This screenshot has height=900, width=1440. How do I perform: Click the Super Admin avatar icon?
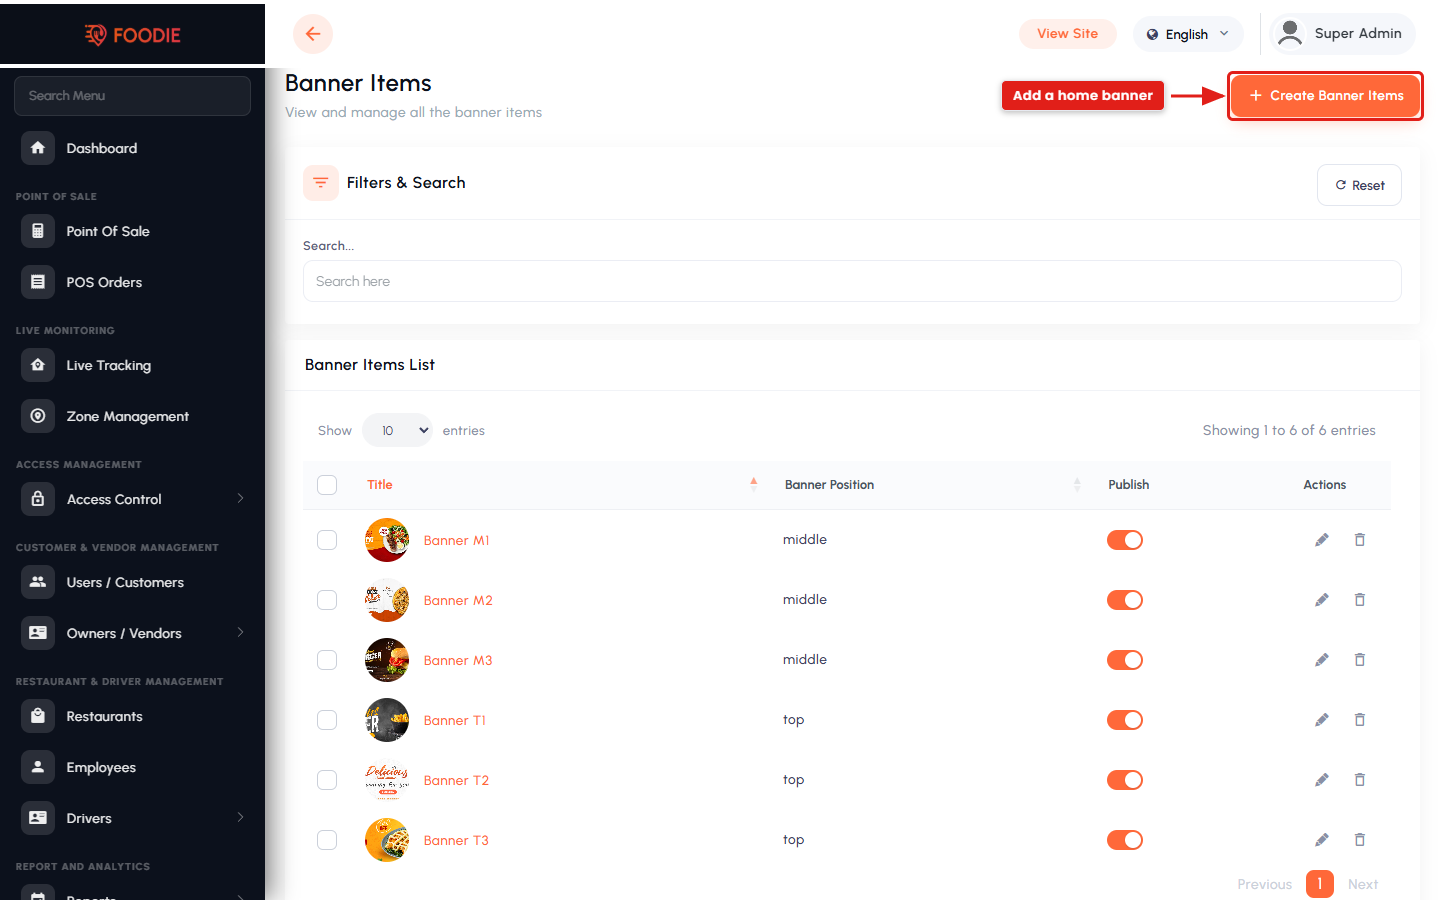(1290, 33)
